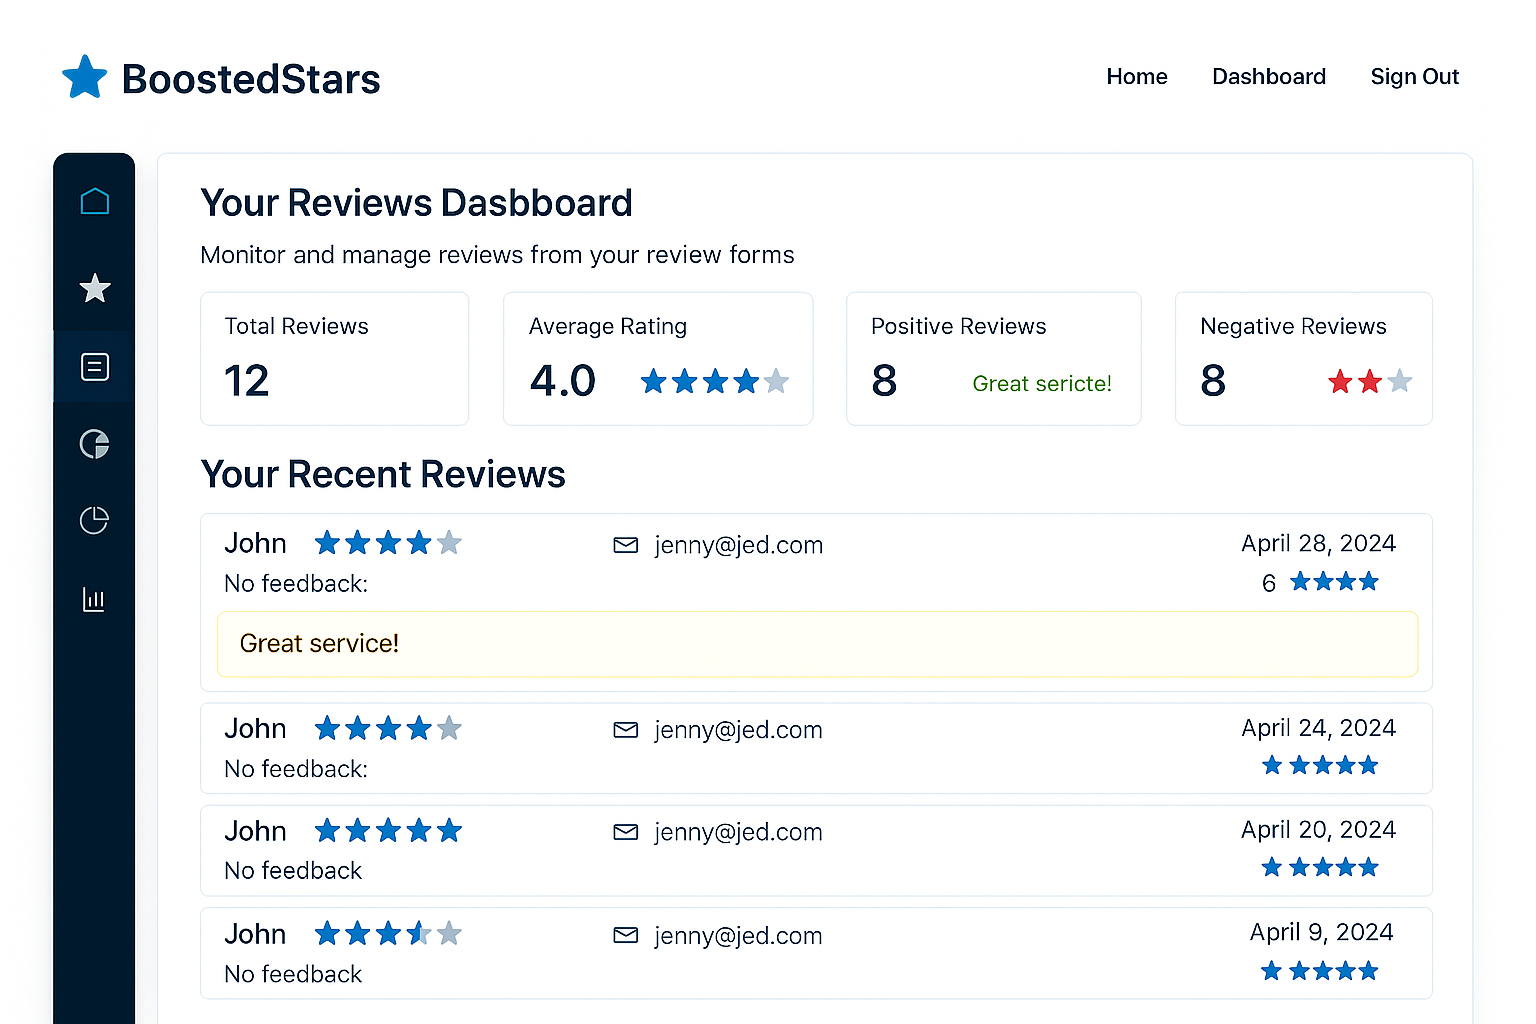
Task: Click the clock-style pie sidebar icon
Action: 94,520
